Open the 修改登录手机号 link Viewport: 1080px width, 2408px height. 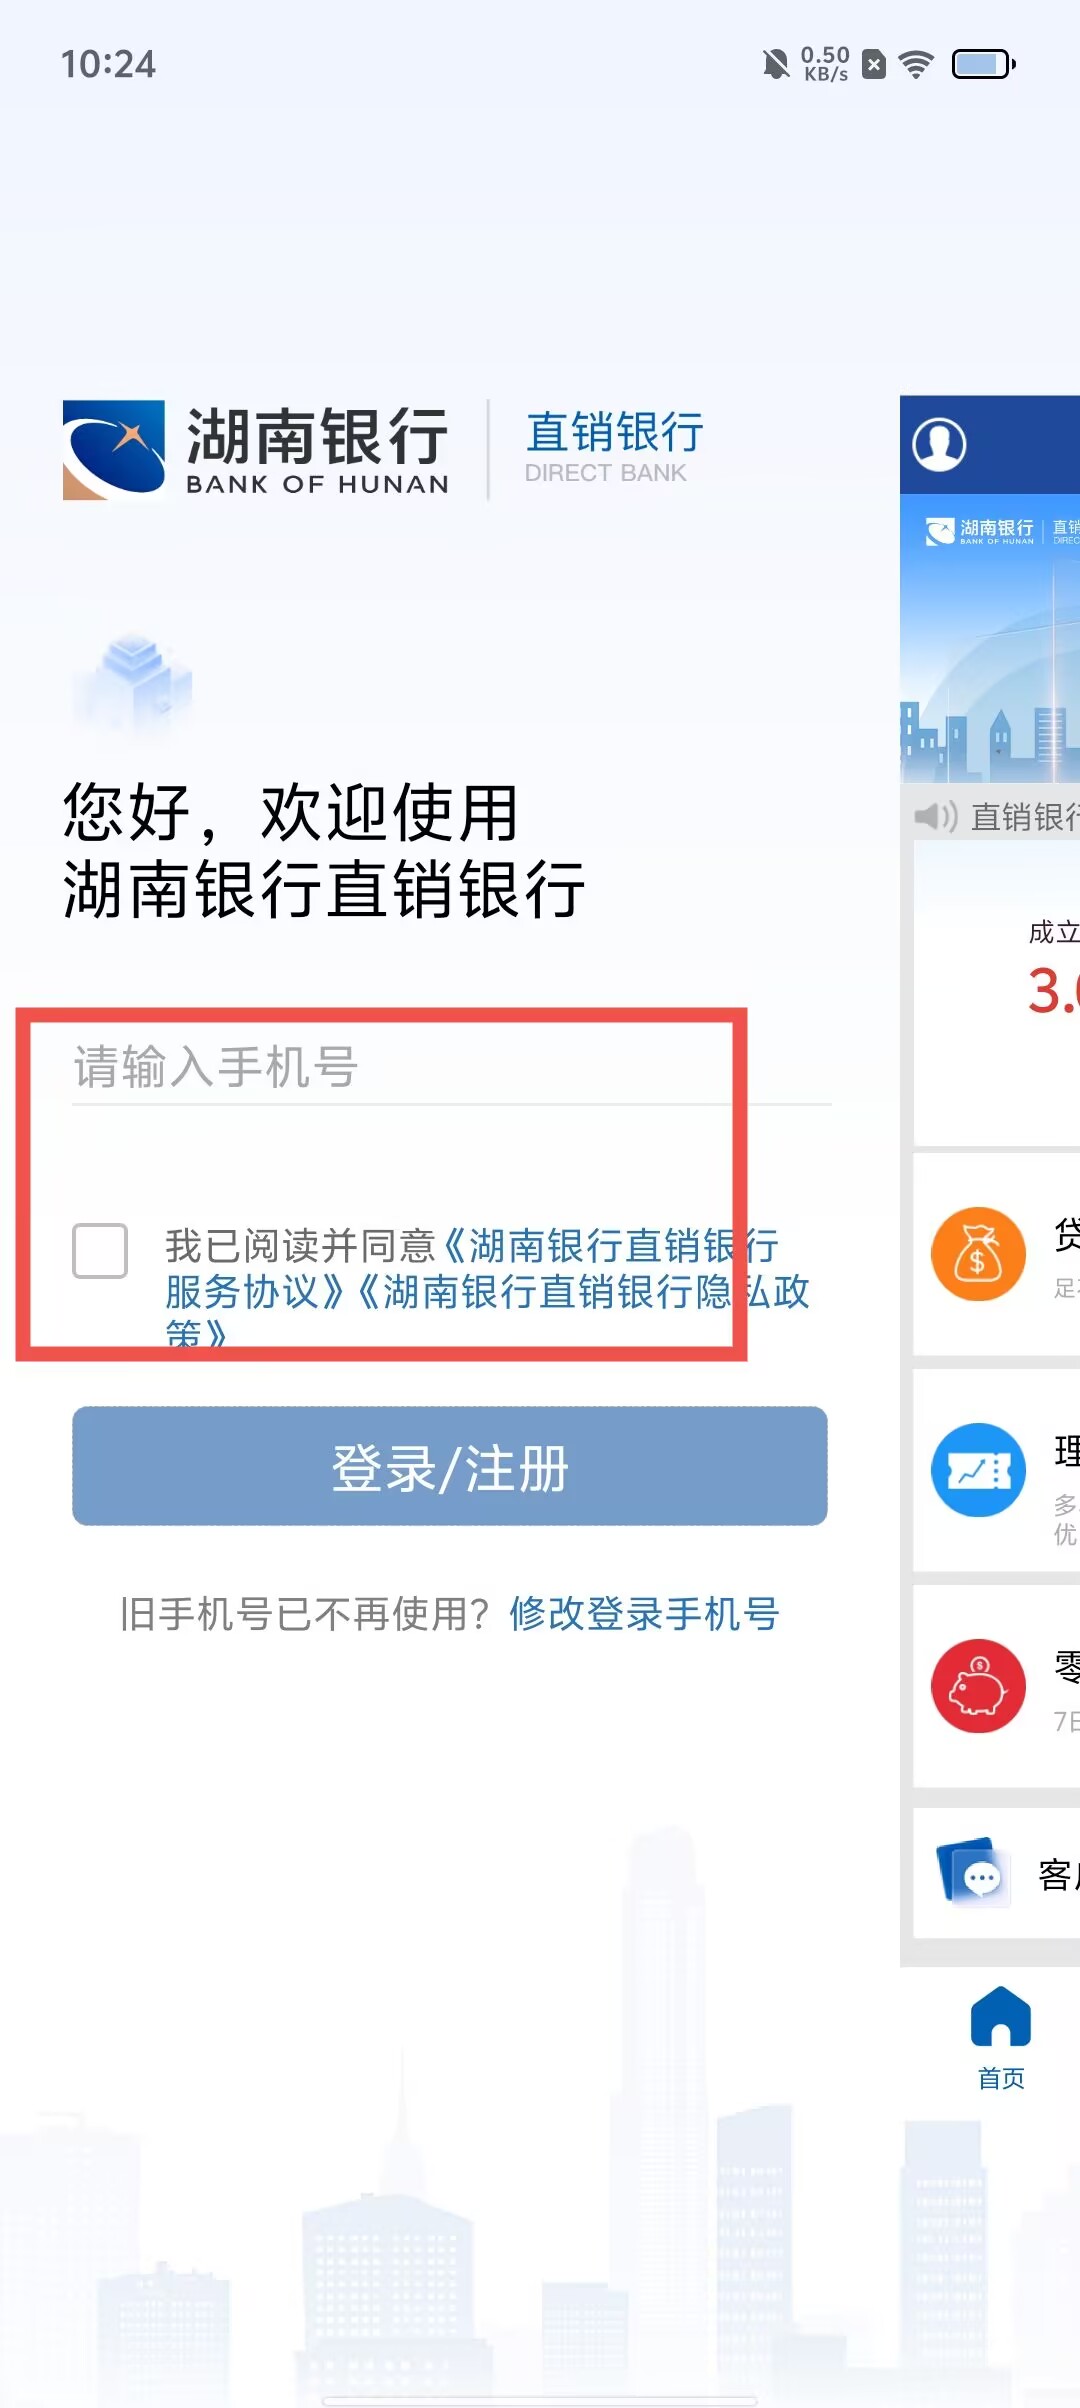tap(644, 1613)
